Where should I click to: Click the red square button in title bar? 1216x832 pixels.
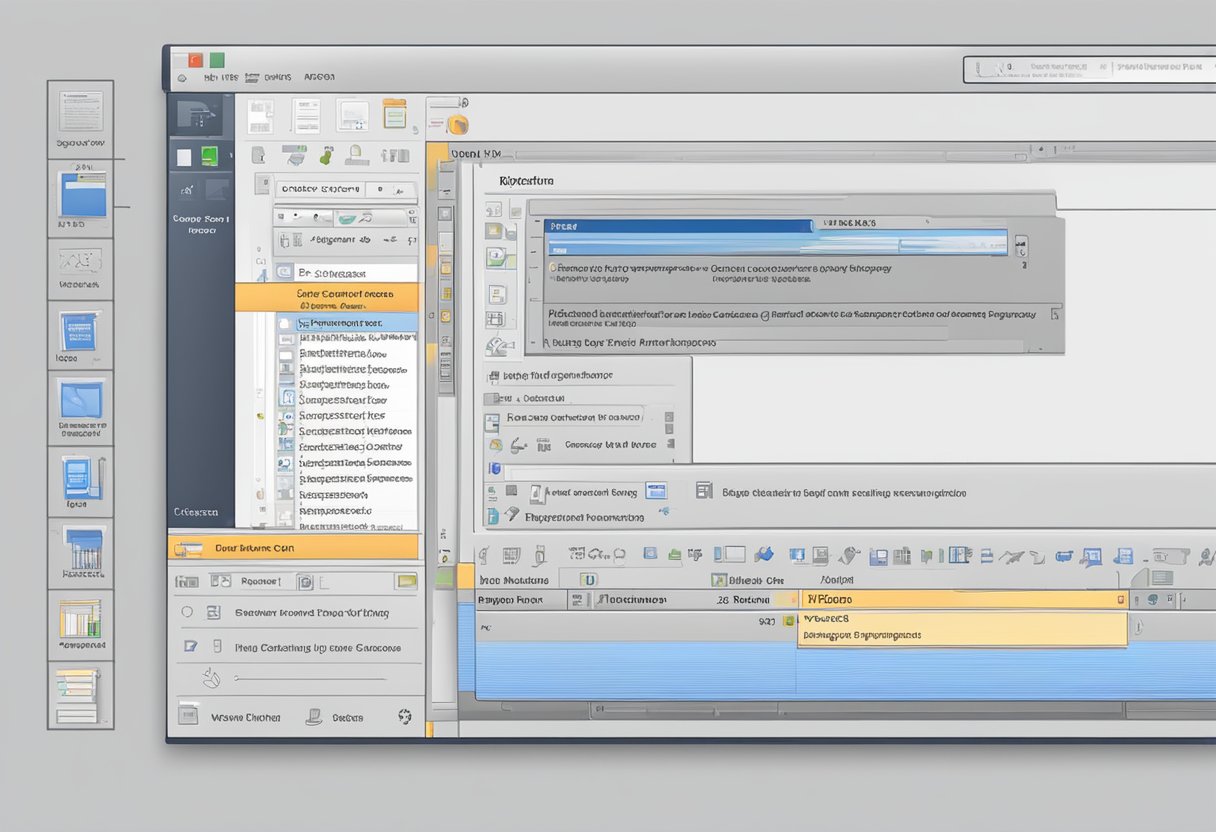click(x=196, y=60)
